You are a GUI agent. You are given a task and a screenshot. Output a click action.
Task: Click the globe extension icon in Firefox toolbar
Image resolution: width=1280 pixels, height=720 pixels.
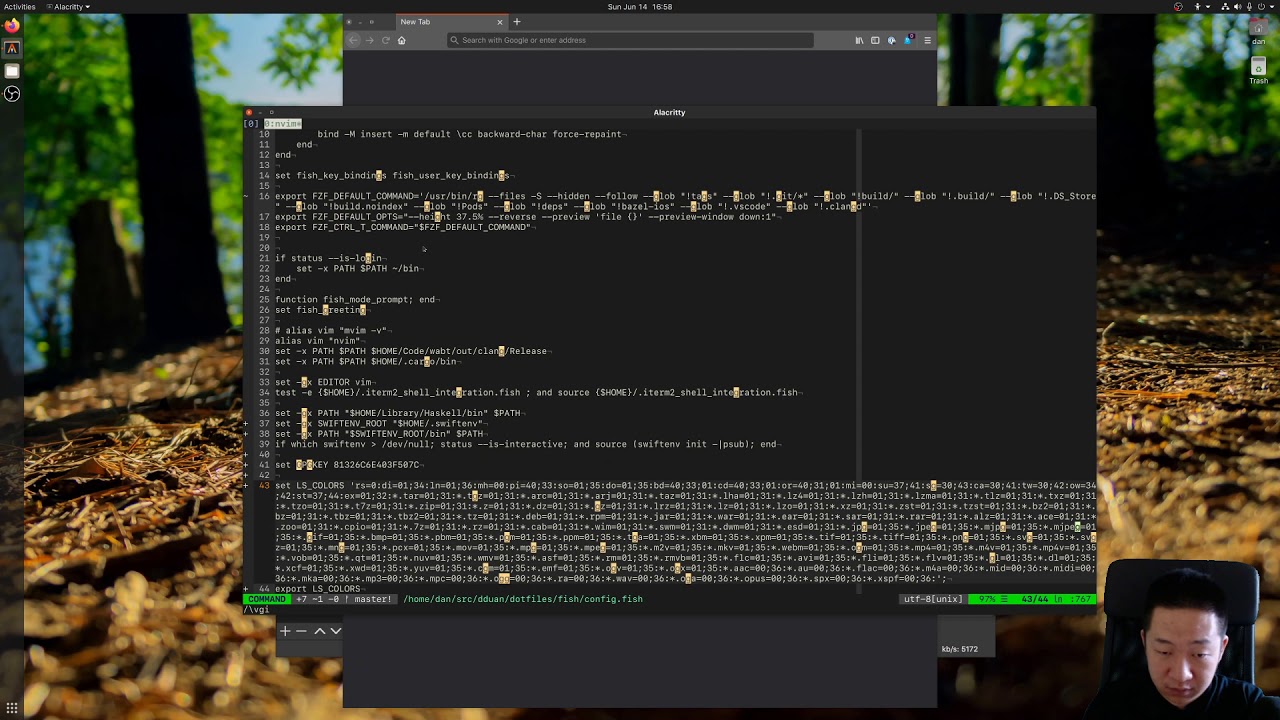point(892,40)
